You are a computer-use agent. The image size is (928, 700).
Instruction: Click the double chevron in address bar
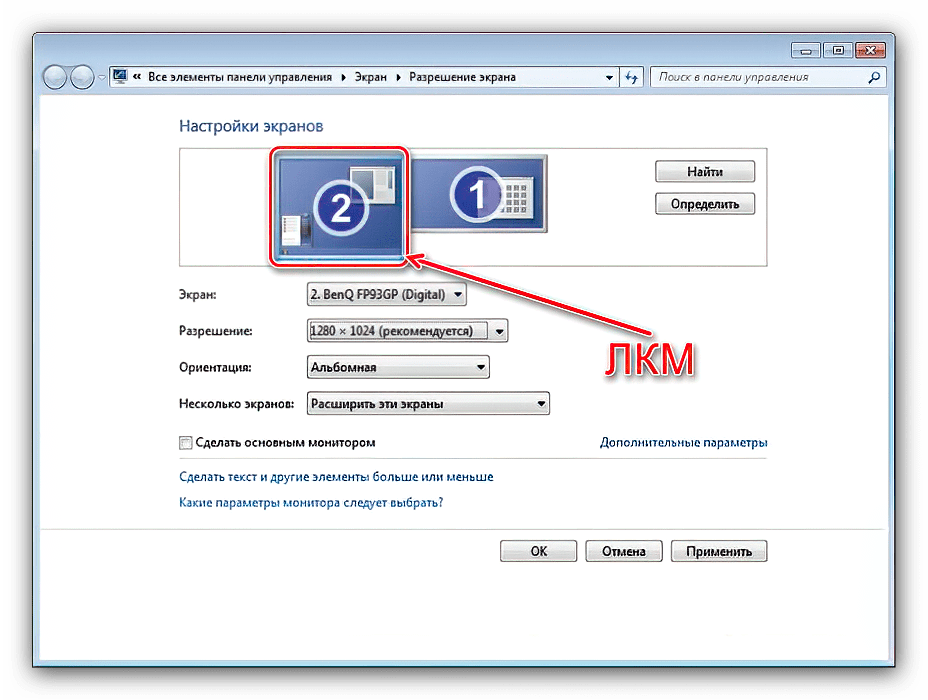click(137, 76)
